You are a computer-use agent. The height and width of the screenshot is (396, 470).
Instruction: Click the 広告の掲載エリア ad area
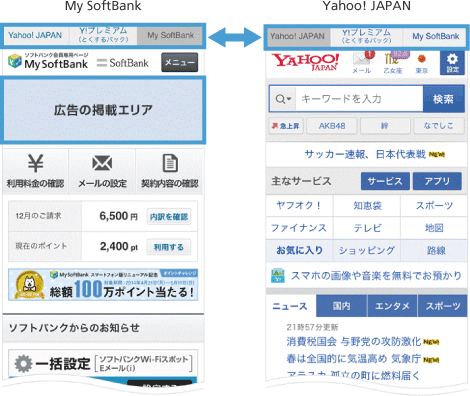[103, 110]
